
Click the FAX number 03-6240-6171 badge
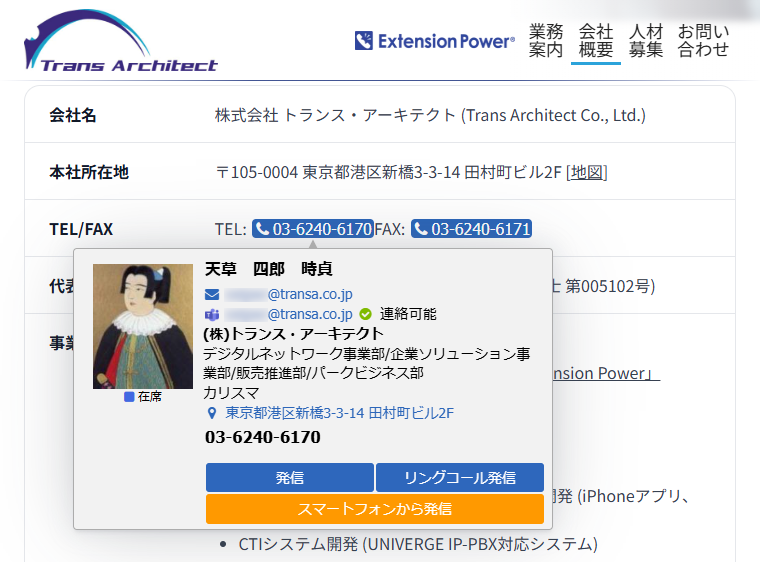tap(471, 229)
